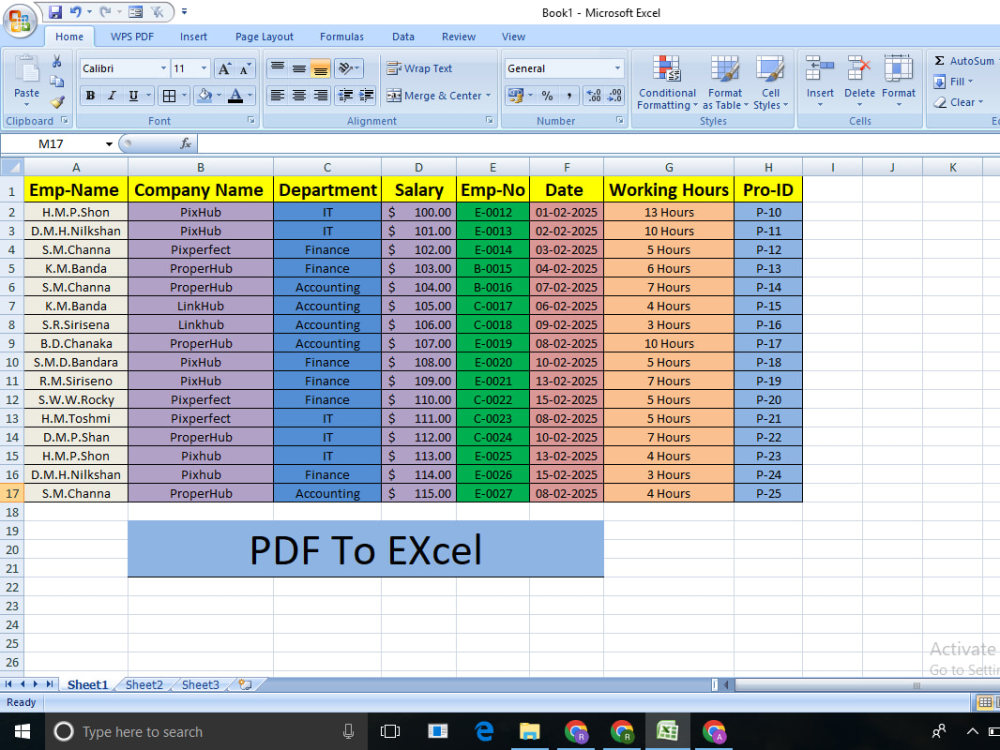Screen dimensions: 1000x750
Task: Click Wrap Text button
Action: 419,68
